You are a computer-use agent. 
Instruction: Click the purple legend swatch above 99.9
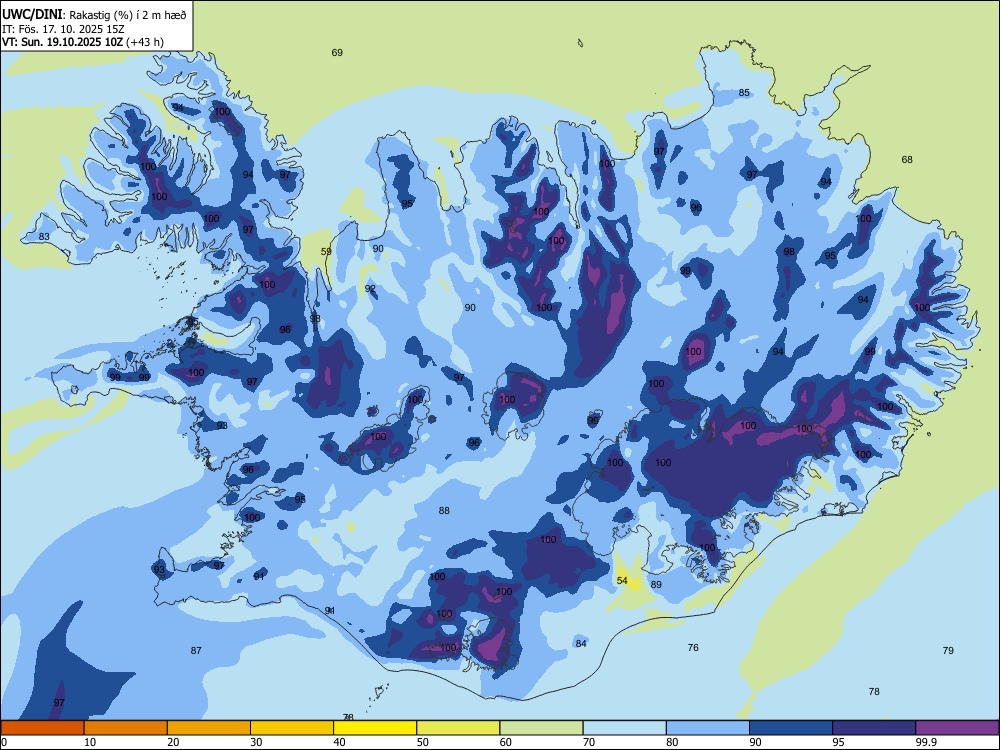coord(957,728)
